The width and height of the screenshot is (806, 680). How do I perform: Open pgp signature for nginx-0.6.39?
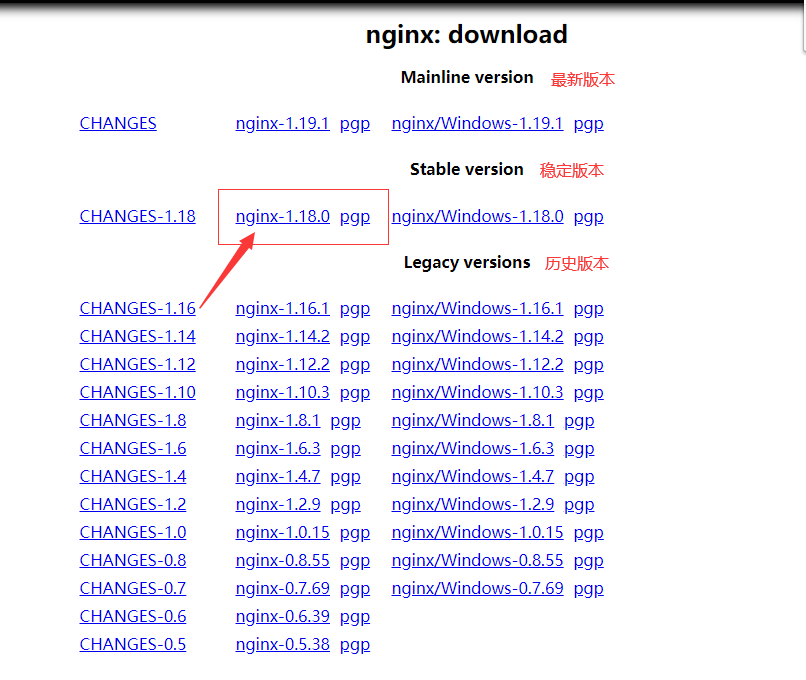click(x=355, y=617)
